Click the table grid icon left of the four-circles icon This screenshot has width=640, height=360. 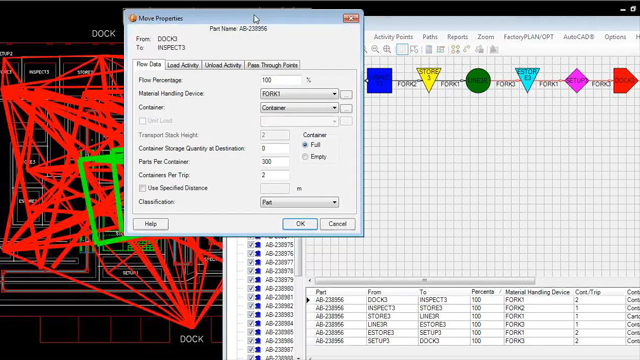440,49
